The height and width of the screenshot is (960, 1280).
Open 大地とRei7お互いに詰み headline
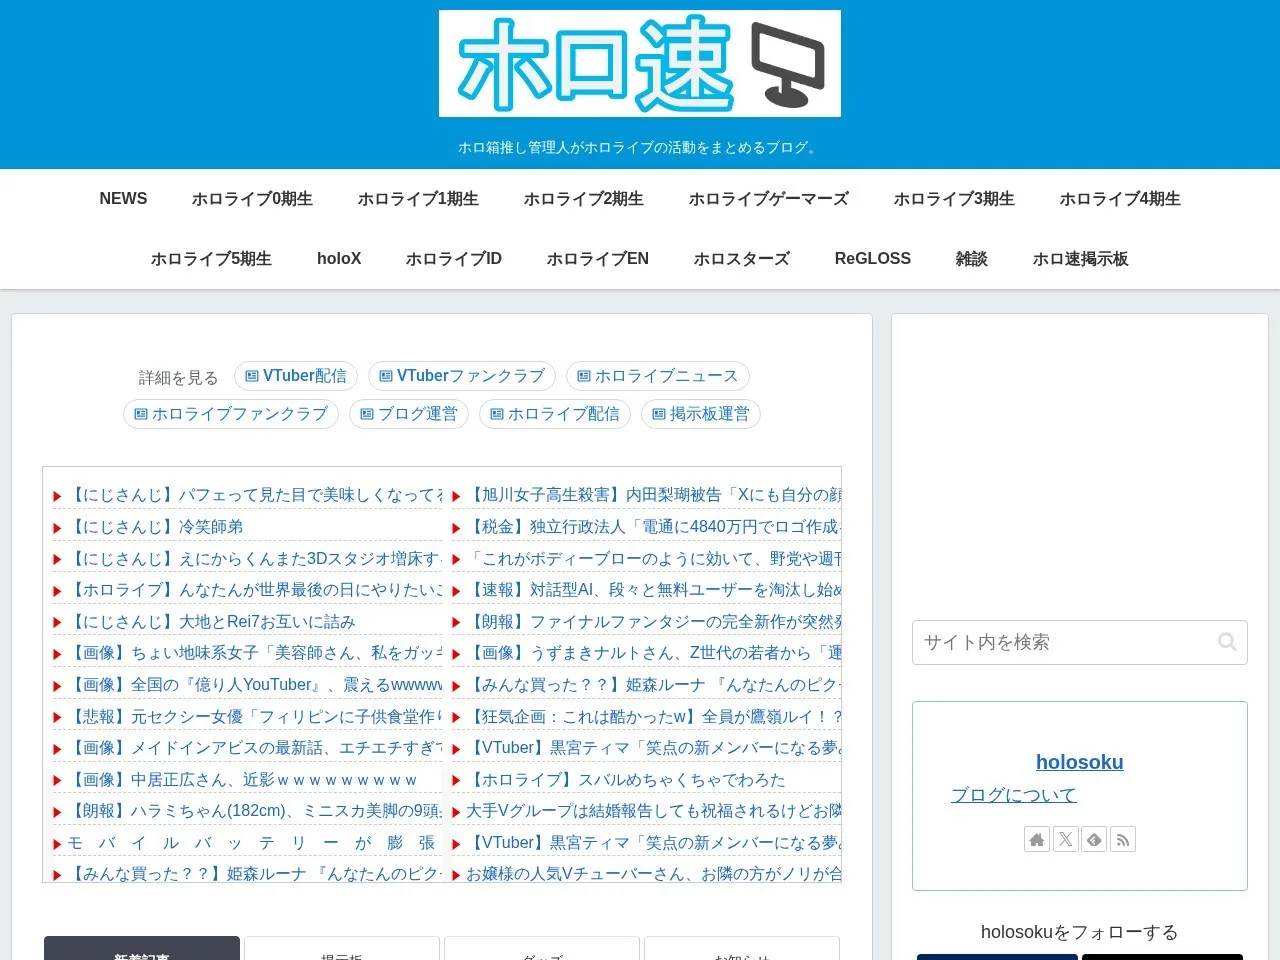(211, 622)
